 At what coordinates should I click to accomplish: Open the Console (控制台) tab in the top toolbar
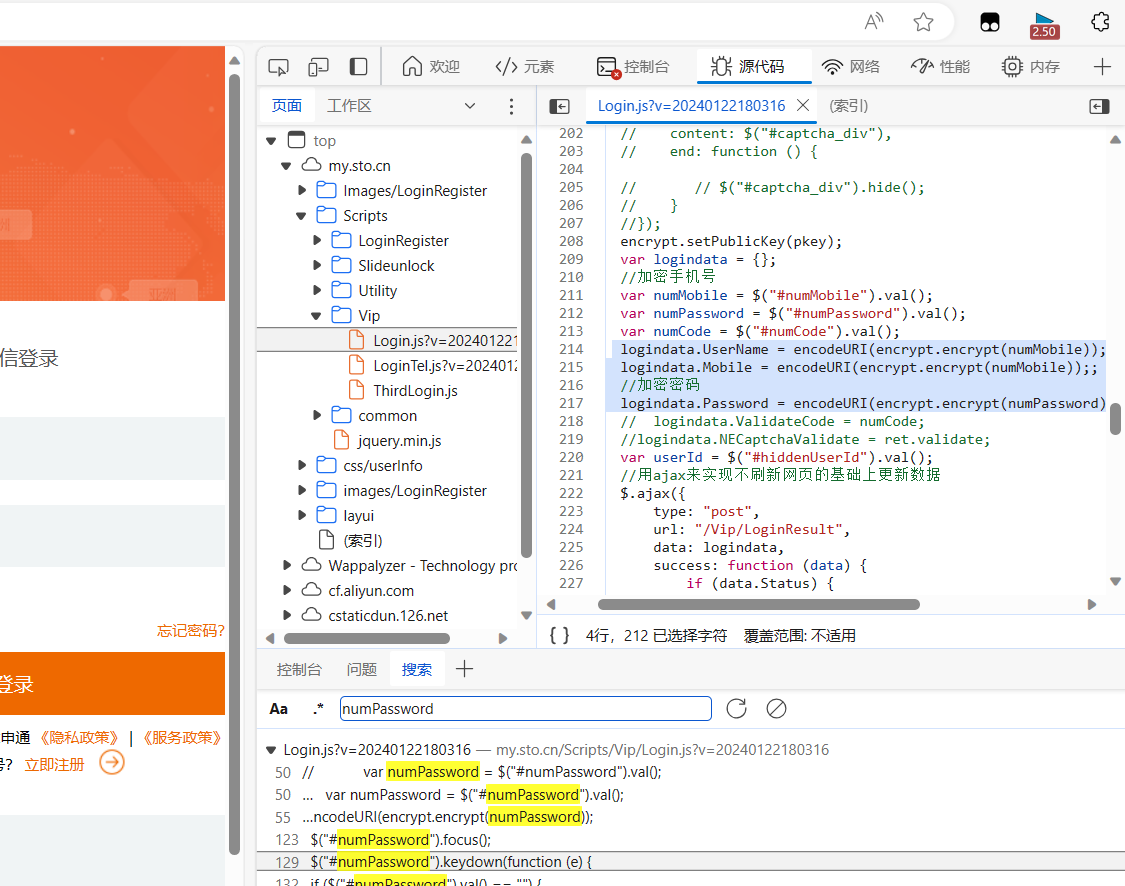633,67
